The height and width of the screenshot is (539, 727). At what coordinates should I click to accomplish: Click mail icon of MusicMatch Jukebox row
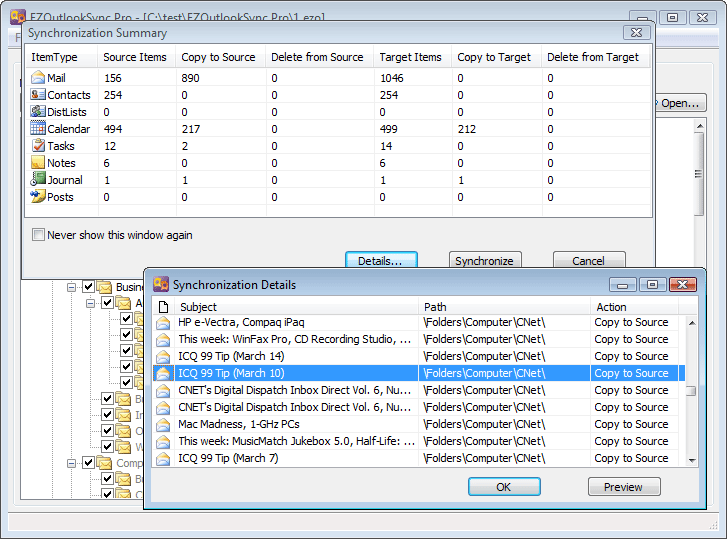tap(163, 442)
